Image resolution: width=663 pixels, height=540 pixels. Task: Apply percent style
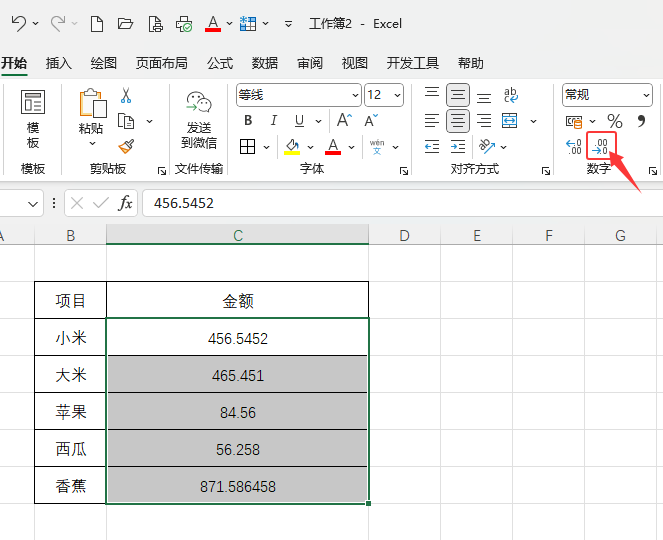(614, 121)
